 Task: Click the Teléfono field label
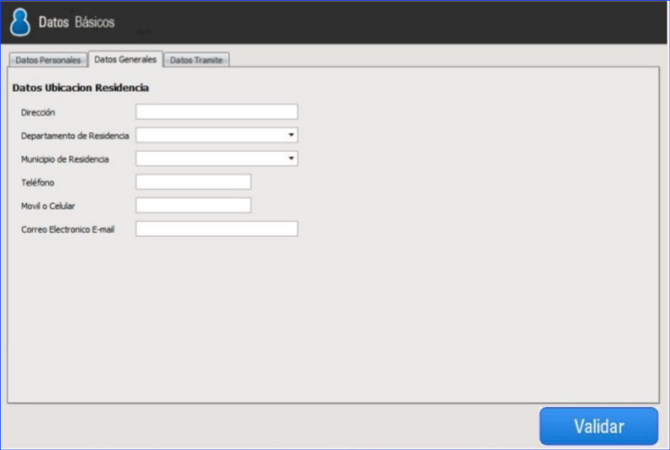[x=37, y=183]
